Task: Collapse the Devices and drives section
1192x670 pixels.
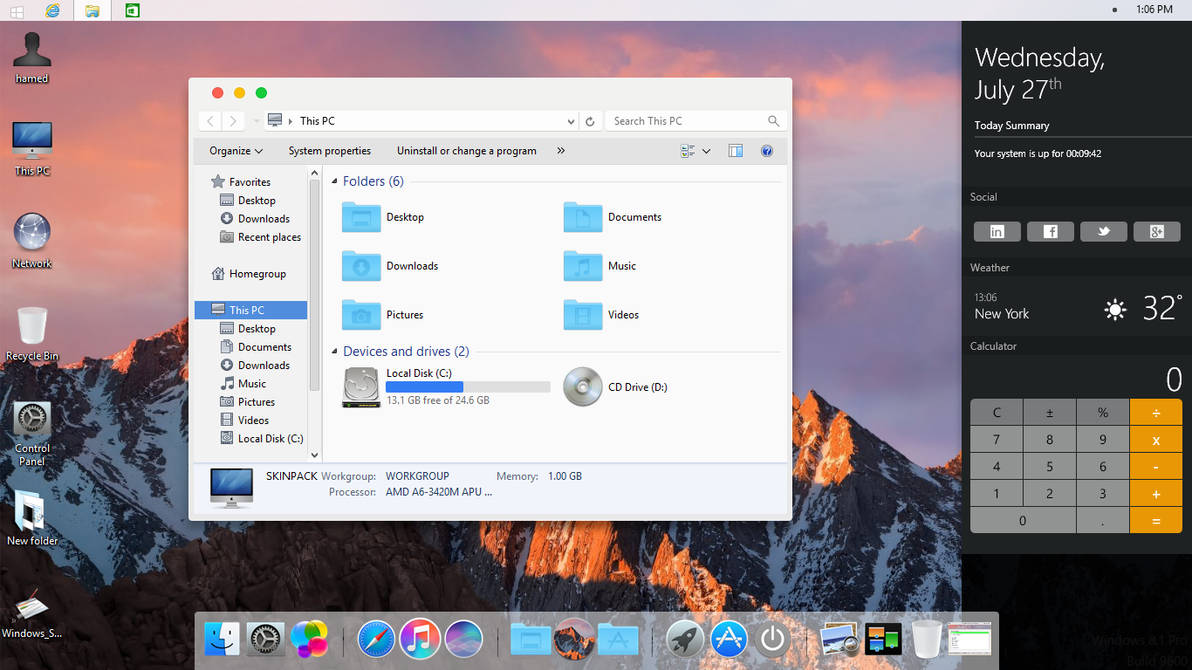Action: coord(335,351)
